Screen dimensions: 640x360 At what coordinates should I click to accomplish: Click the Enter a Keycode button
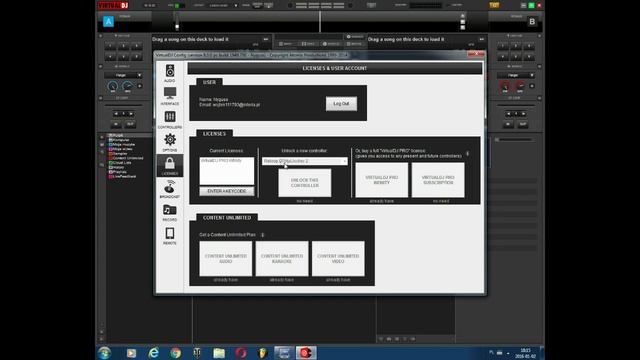pyautogui.click(x=227, y=191)
